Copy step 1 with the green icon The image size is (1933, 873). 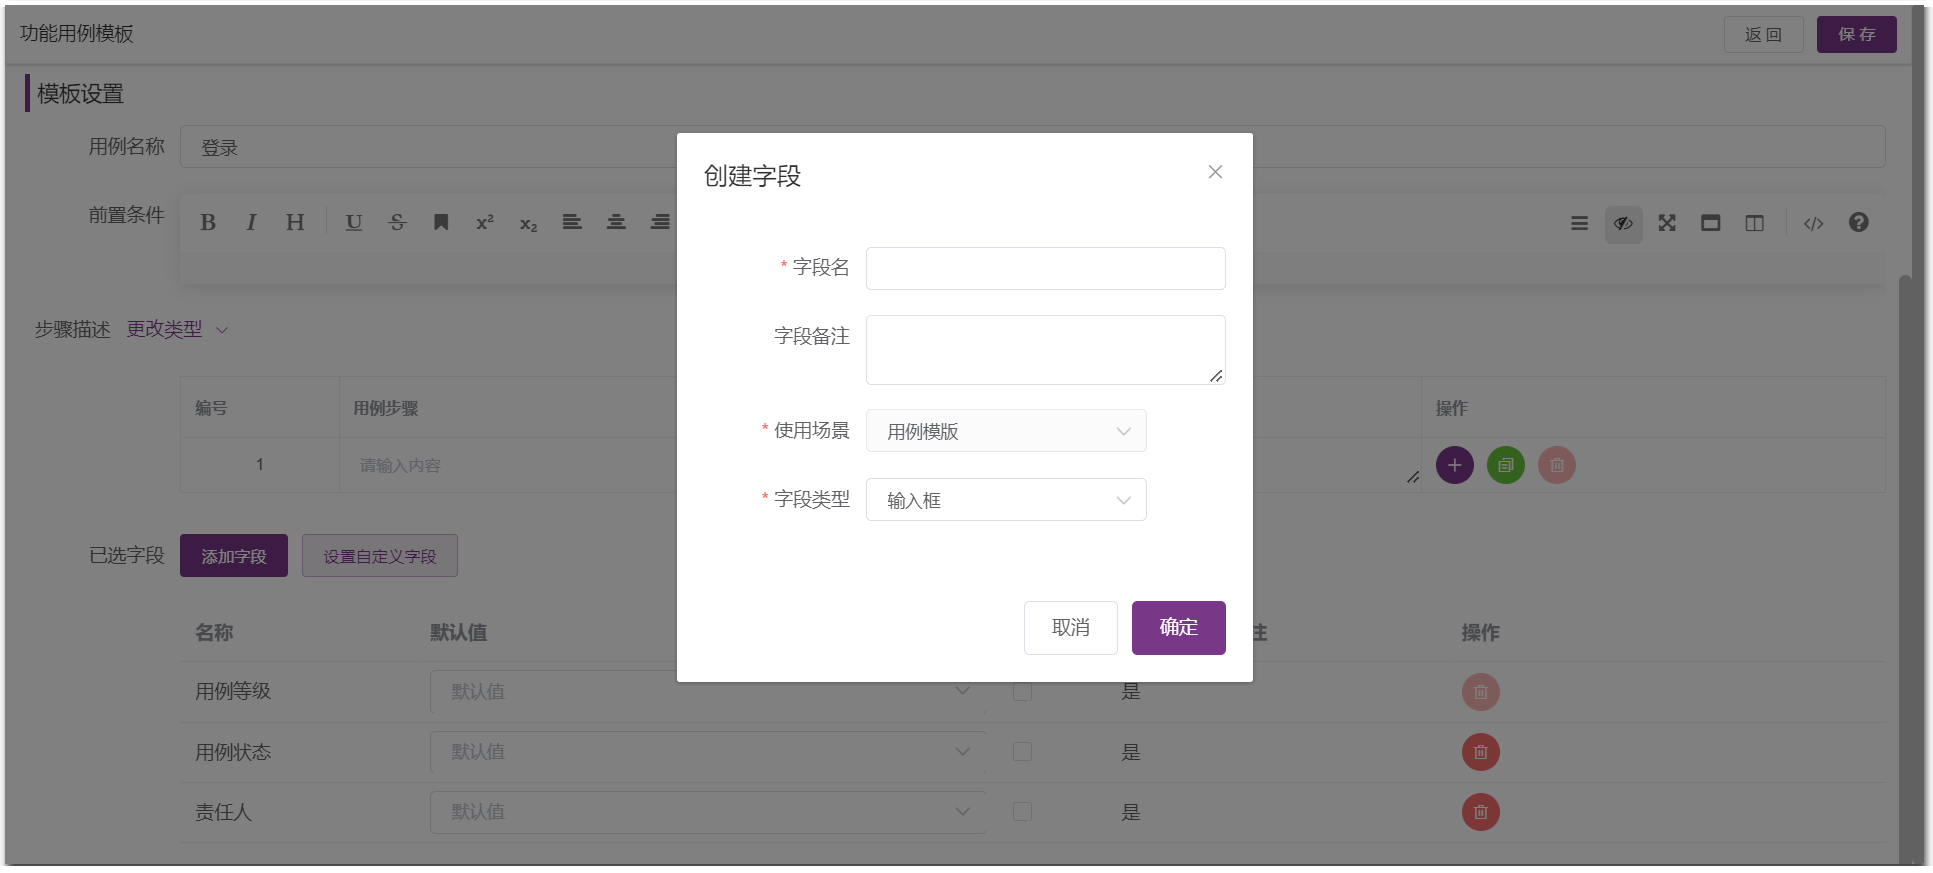(1506, 465)
